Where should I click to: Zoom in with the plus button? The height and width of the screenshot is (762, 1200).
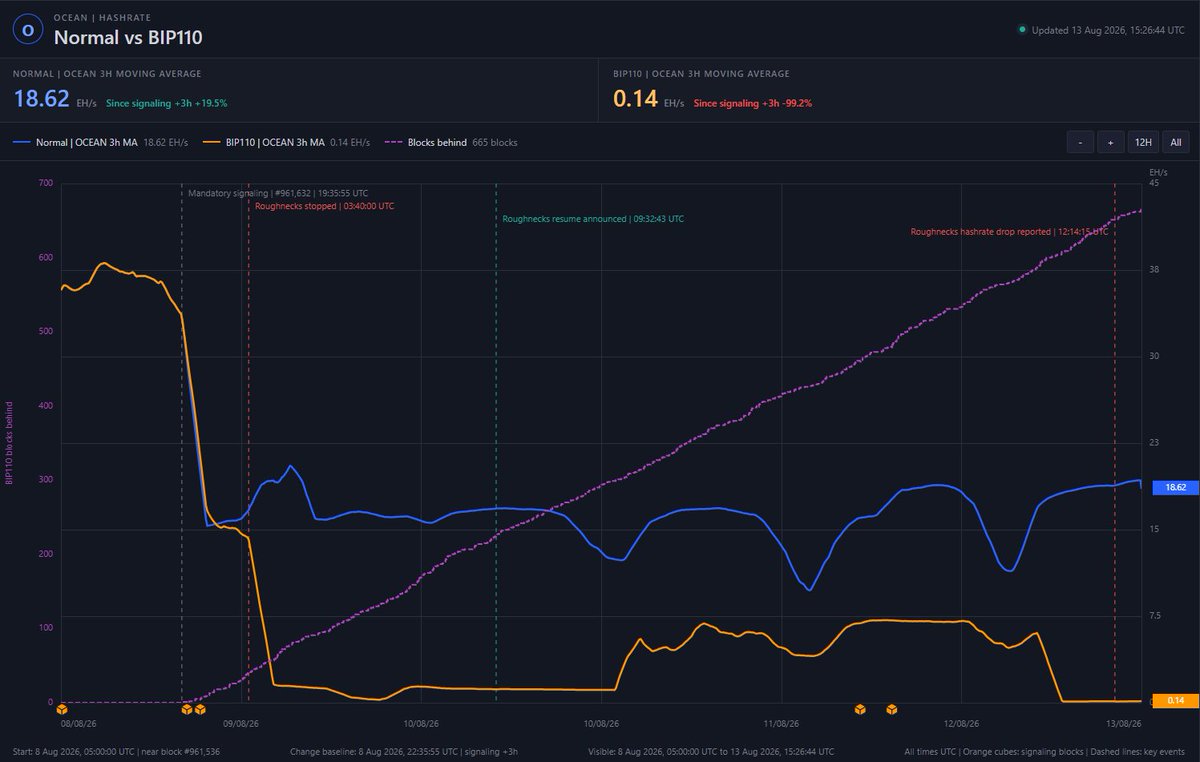[1110, 142]
